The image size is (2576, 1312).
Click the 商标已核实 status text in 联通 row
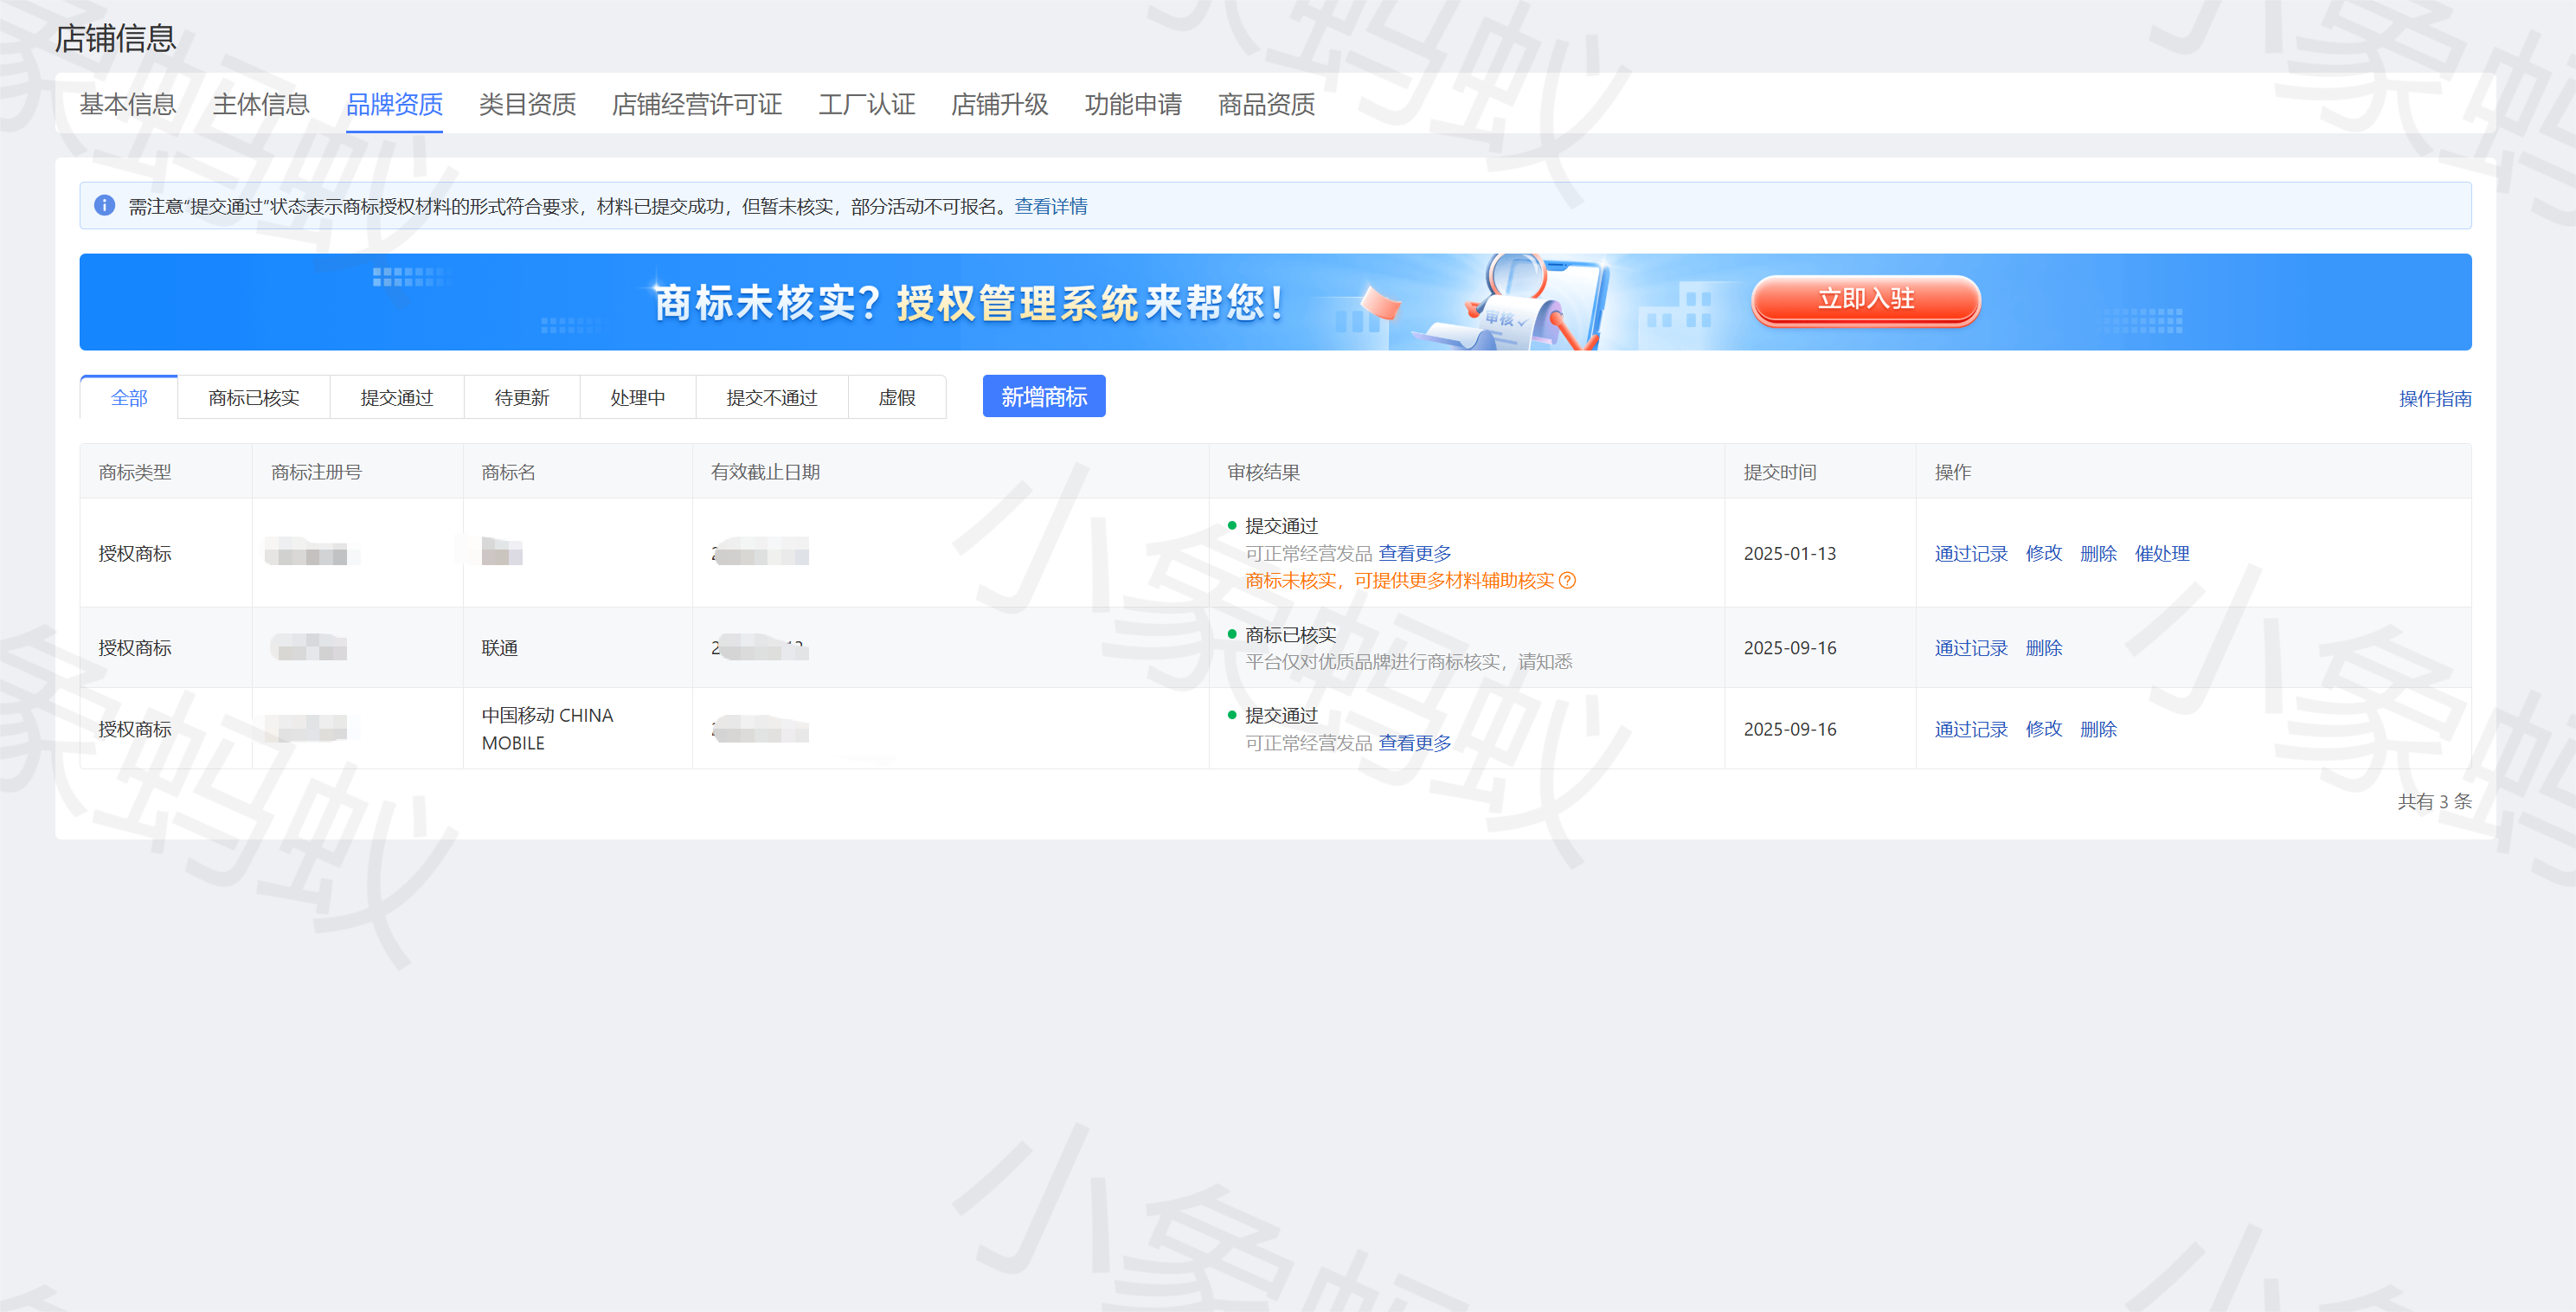coord(1291,635)
